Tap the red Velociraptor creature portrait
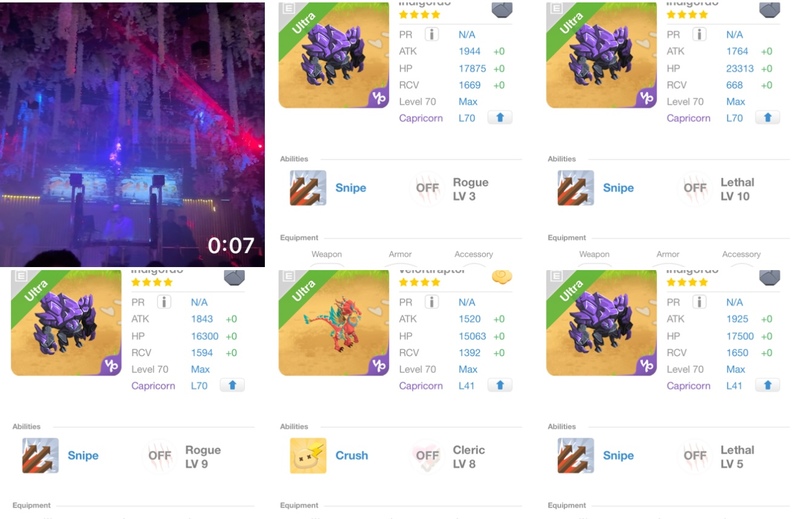This screenshot has height=519, width=800. 334,323
